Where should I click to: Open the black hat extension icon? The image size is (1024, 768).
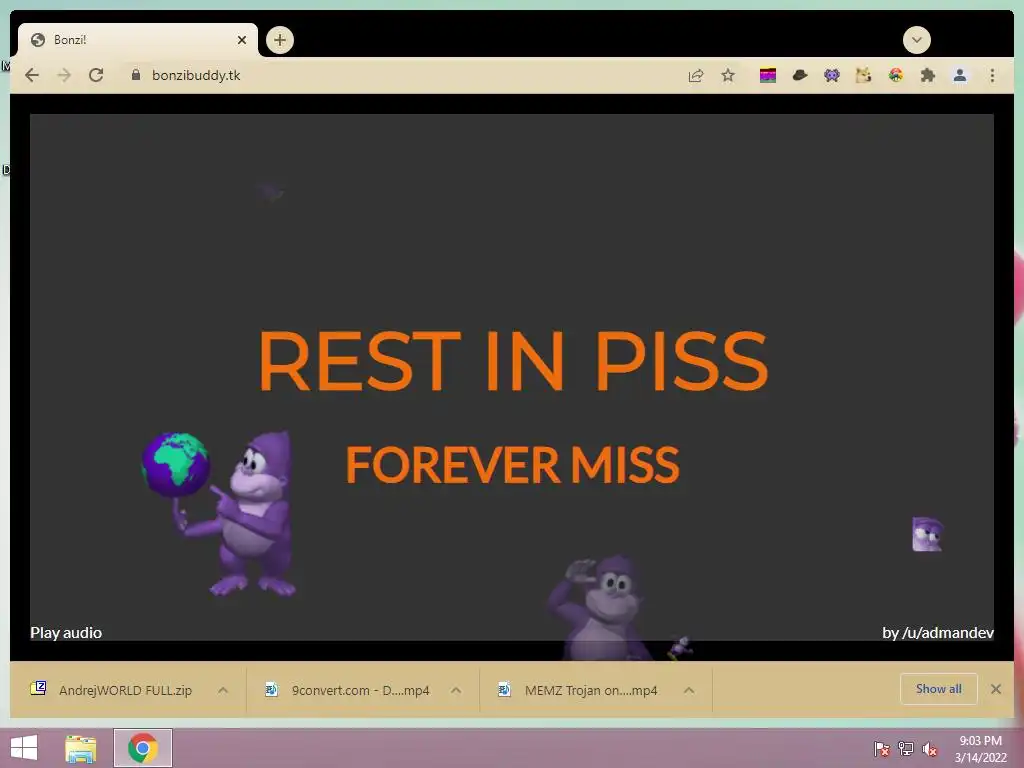pos(800,76)
